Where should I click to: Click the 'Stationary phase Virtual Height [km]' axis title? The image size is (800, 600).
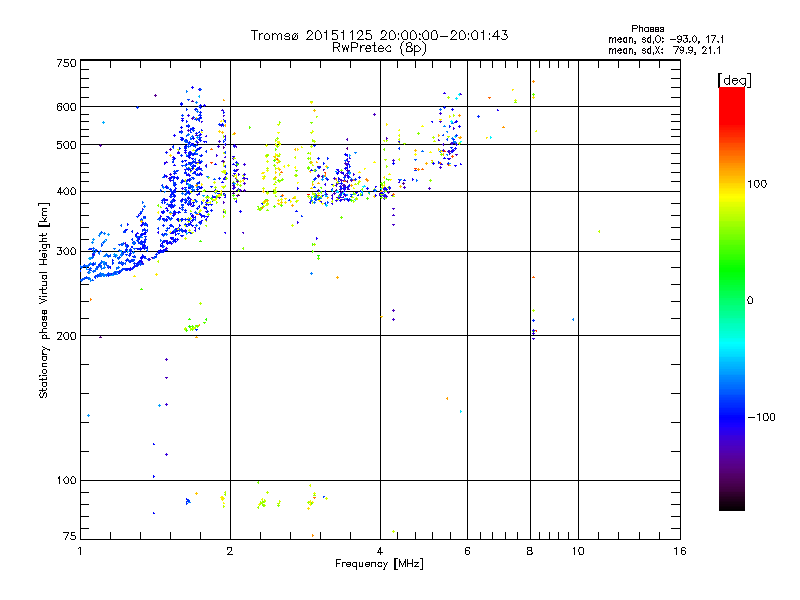(44, 301)
